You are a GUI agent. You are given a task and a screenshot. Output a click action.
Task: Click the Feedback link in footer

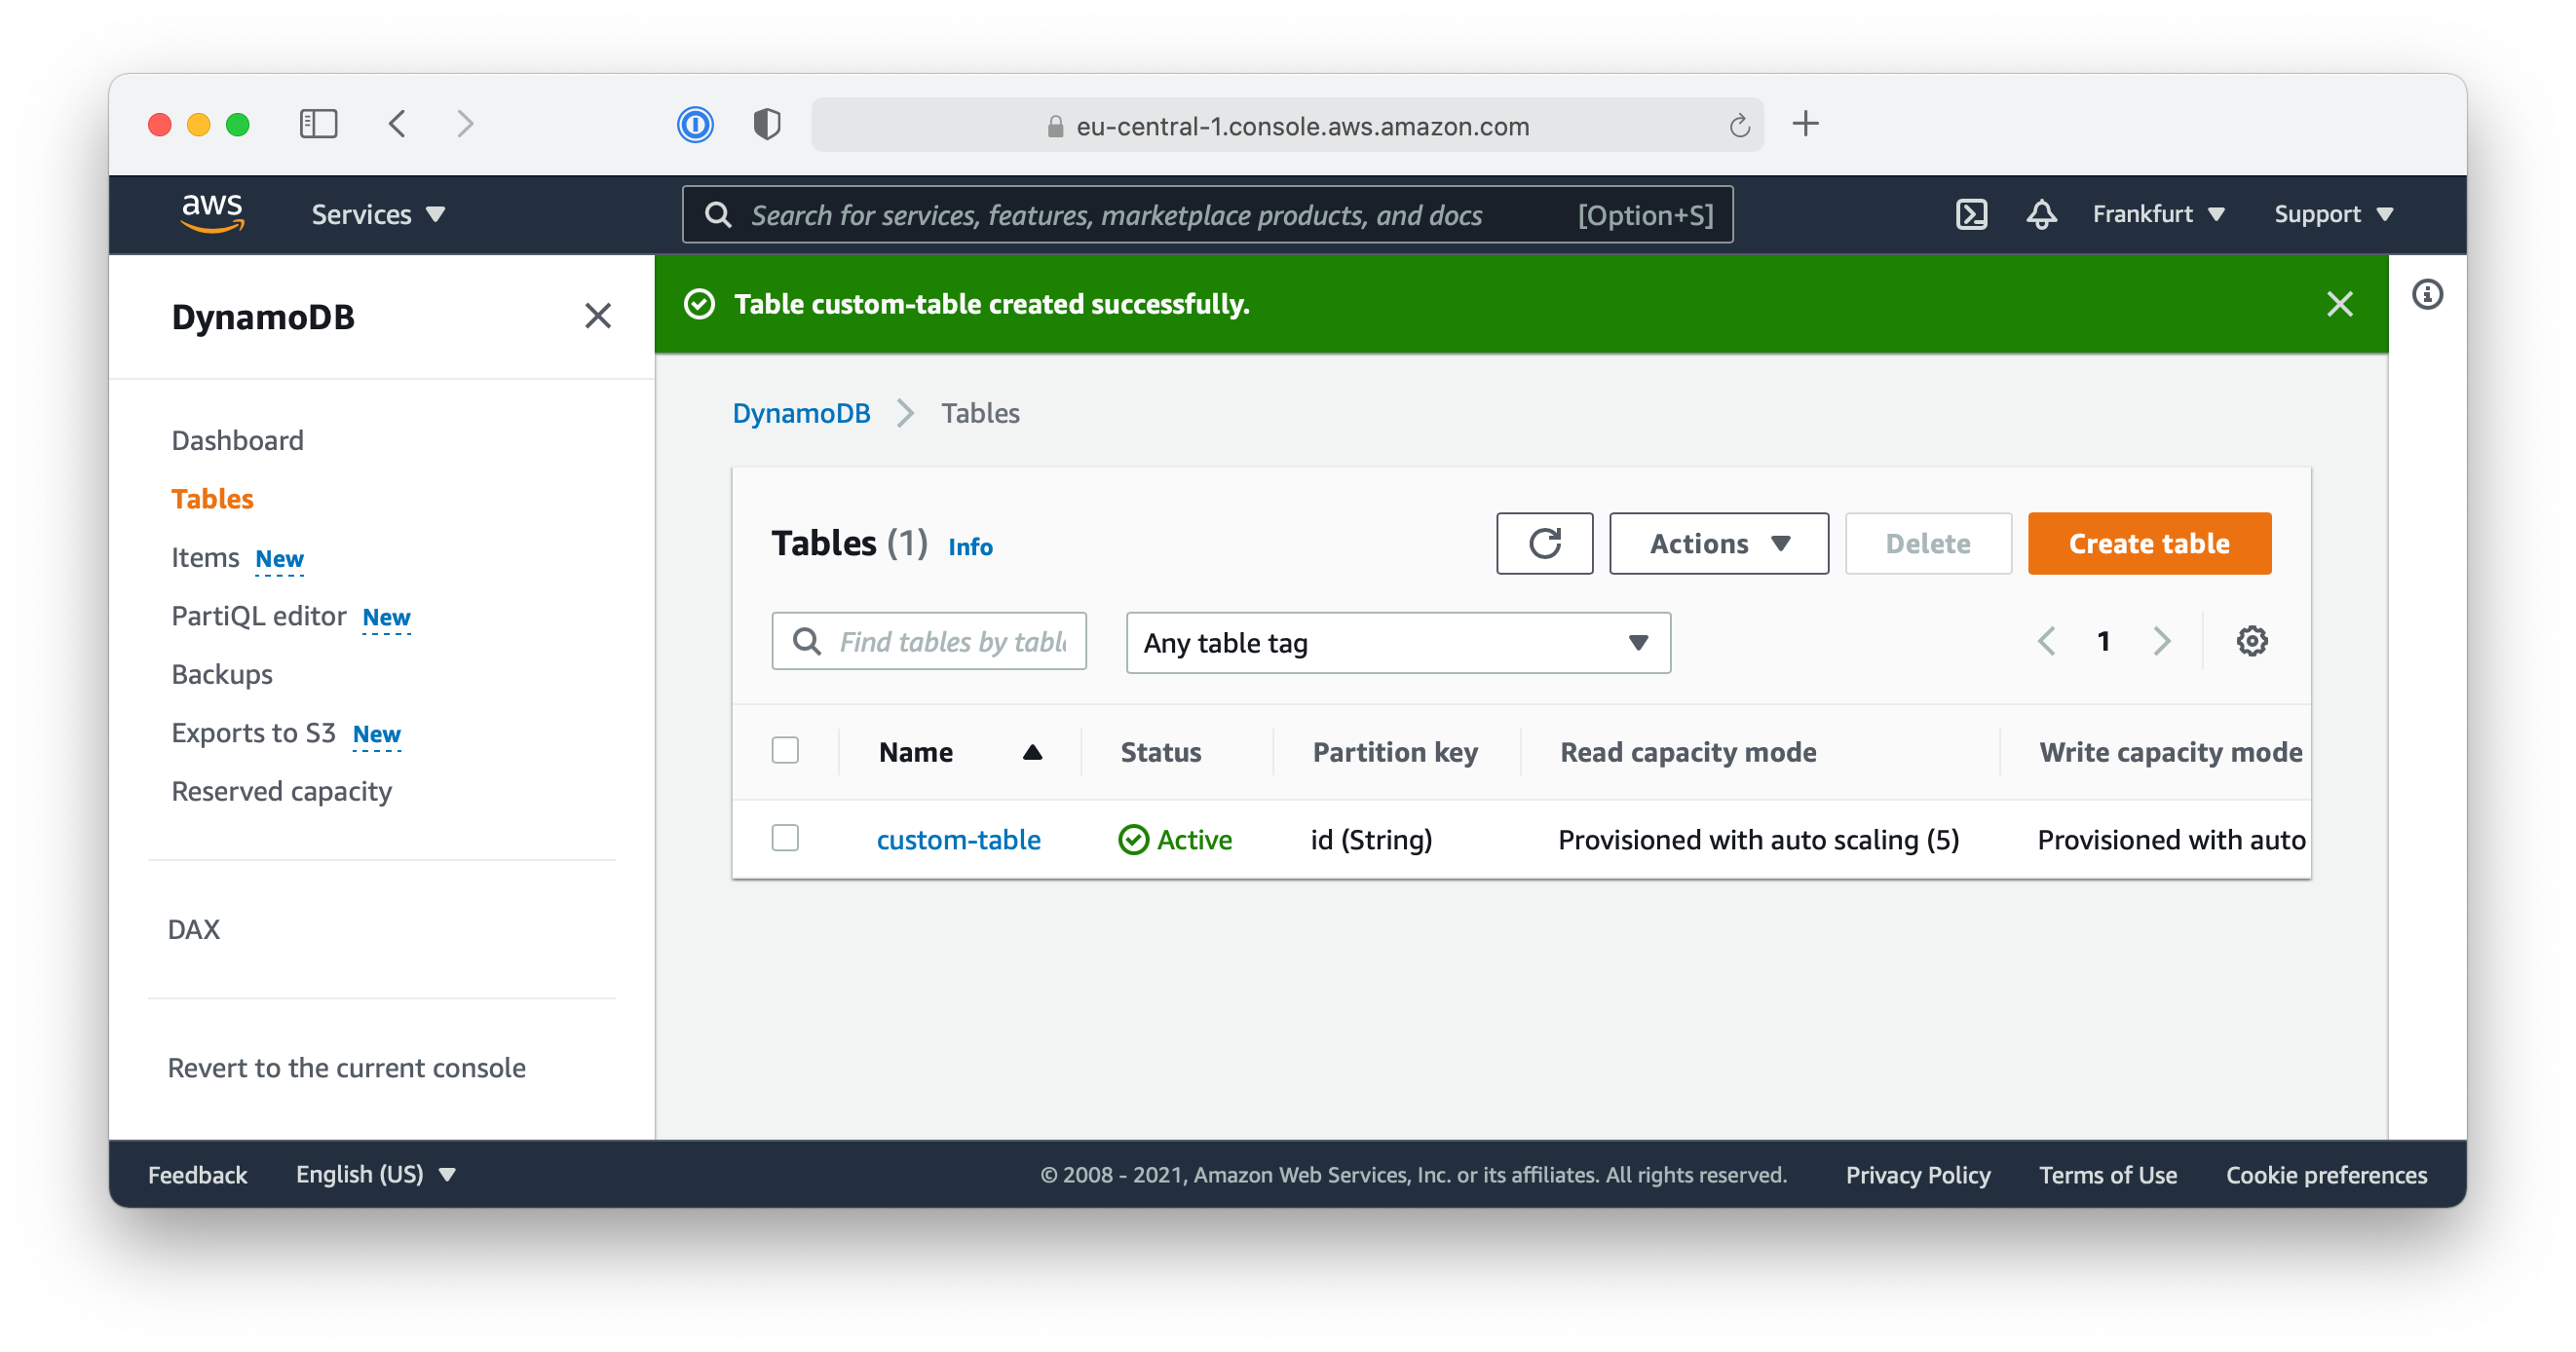coord(197,1174)
